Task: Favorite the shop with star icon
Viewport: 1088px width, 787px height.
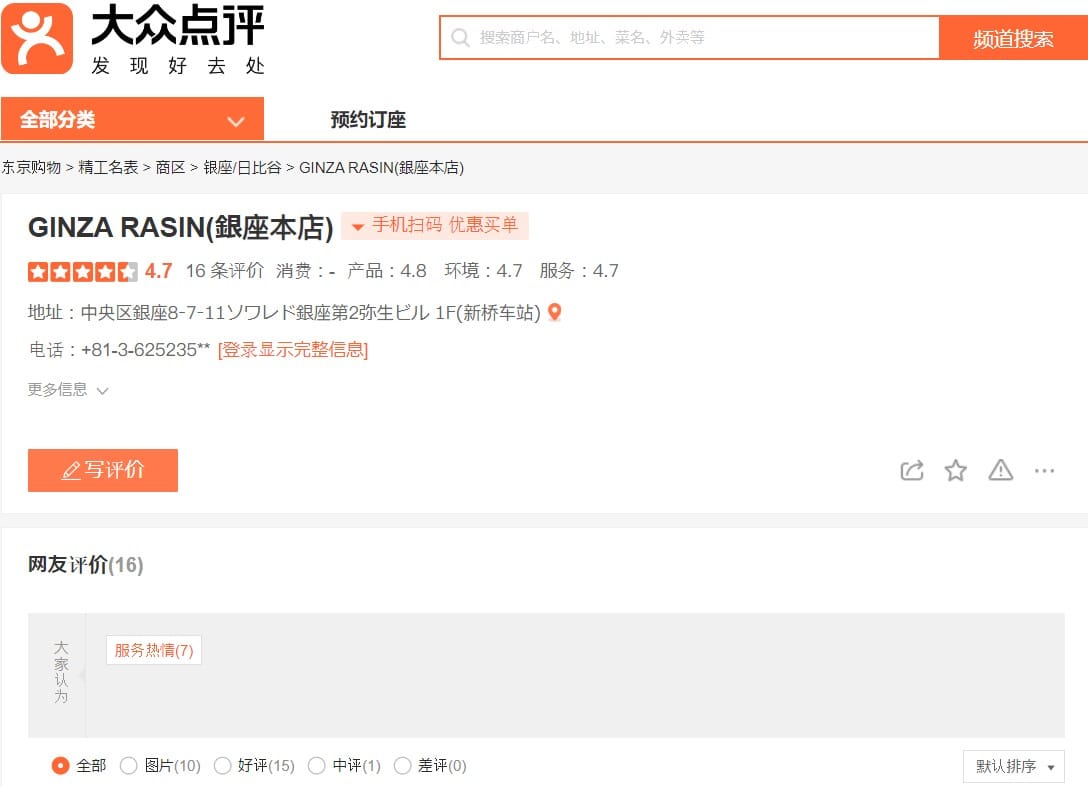Action: click(x=955, y=471)
